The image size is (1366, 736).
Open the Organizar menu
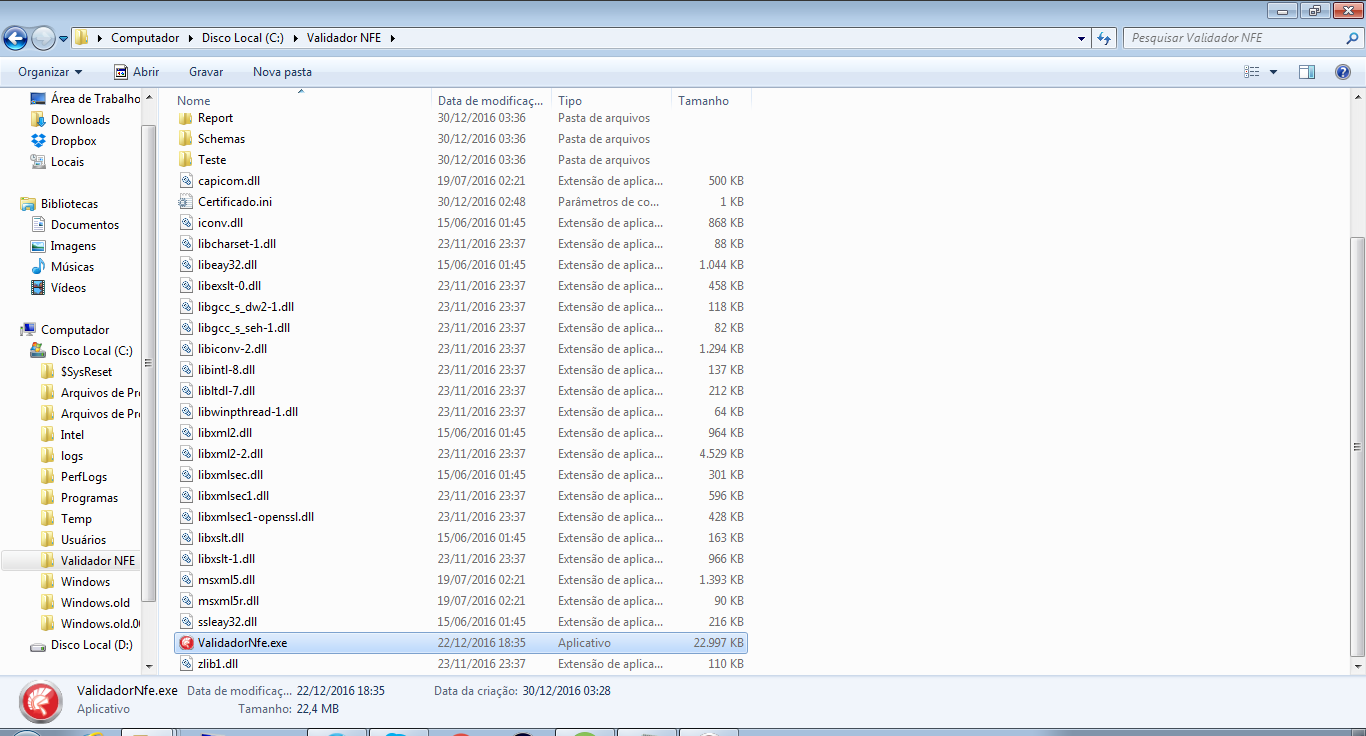coord(50,72)
